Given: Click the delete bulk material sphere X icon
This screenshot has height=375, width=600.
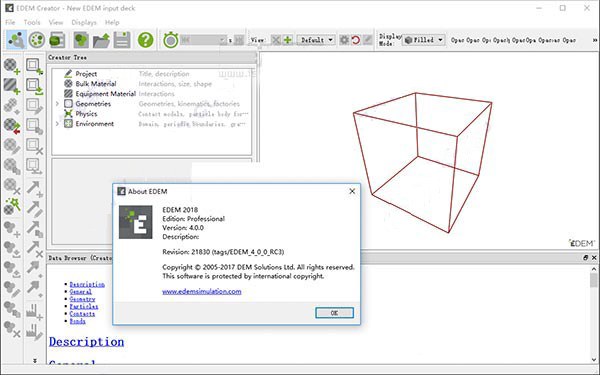Looking at the screenshot, I should 12,186.
